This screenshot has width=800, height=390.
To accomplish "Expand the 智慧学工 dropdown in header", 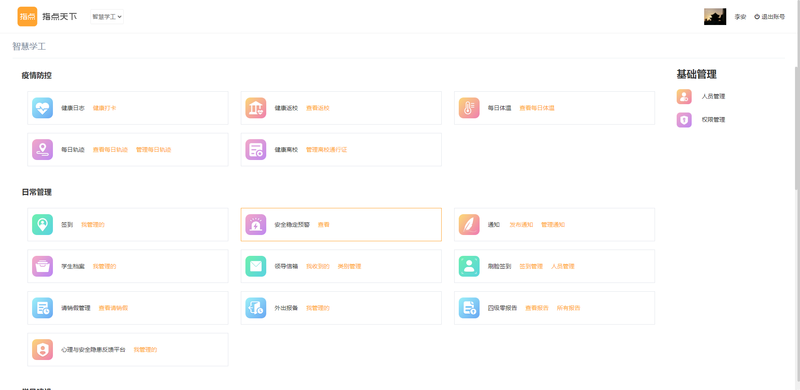I will coord(107,16).
